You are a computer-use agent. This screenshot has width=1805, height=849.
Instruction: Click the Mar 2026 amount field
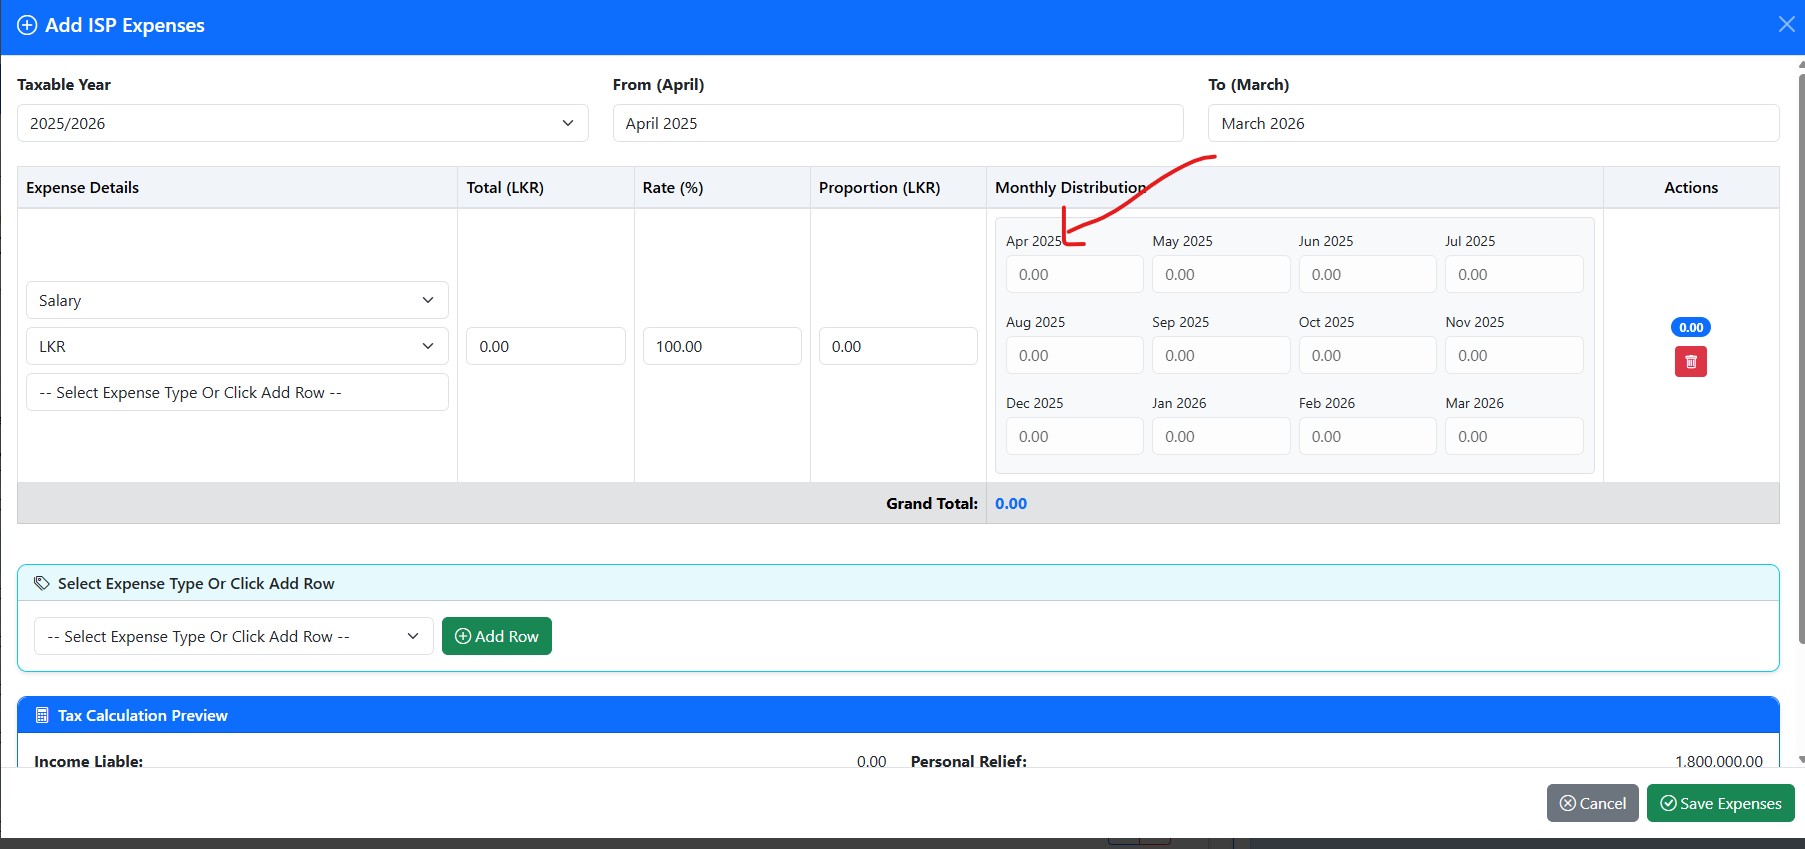(x=1513, y=436)
